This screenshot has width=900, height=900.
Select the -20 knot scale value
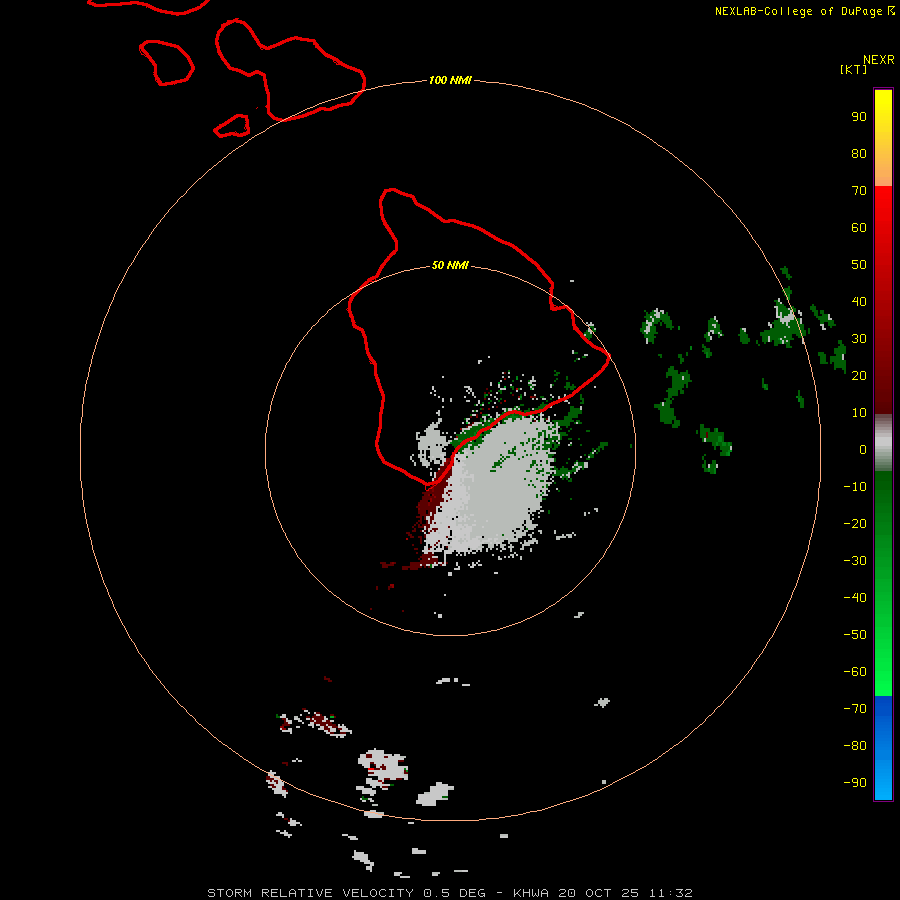[x=855, y=523]
